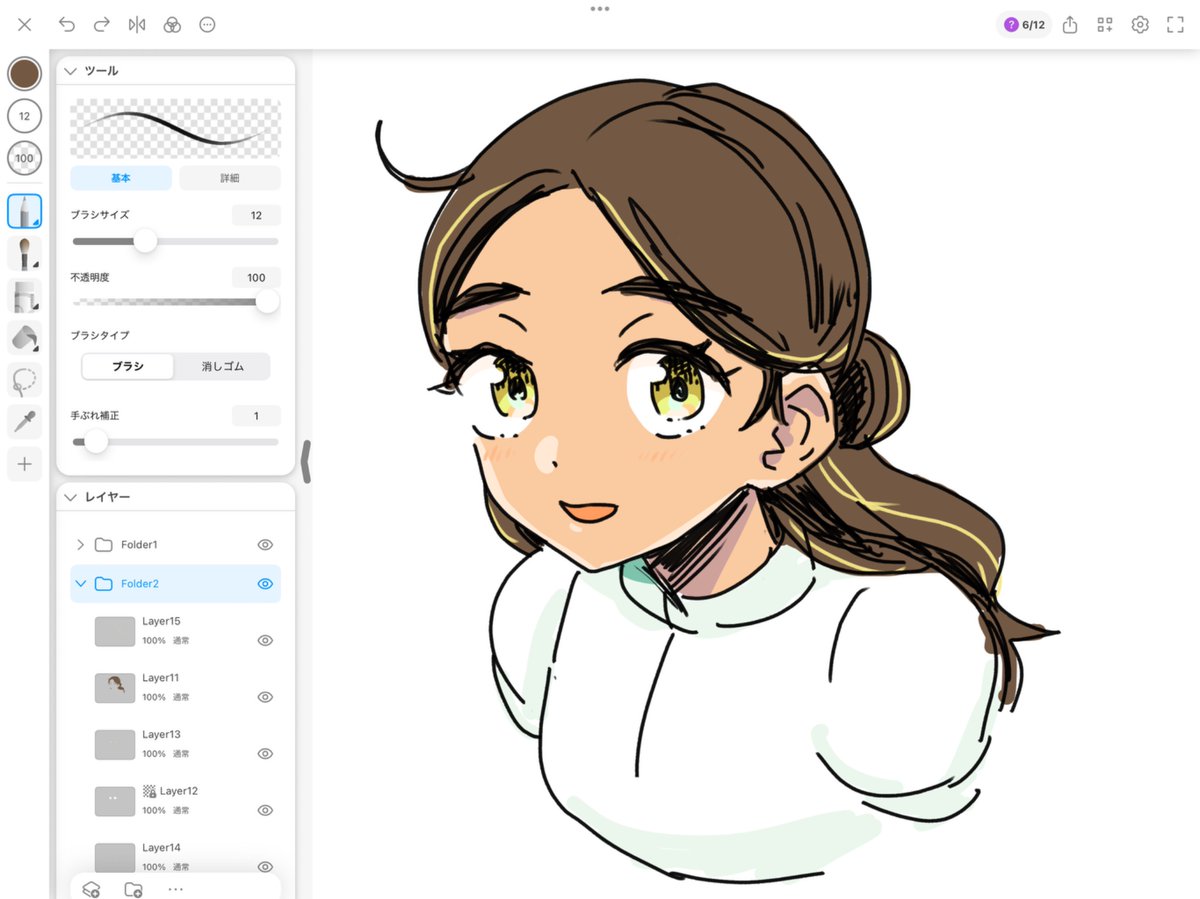Enter fullscreen canvas view
Image resolution: width=1200 pixels, height=899 pixels.
(x=1175, y=25)
